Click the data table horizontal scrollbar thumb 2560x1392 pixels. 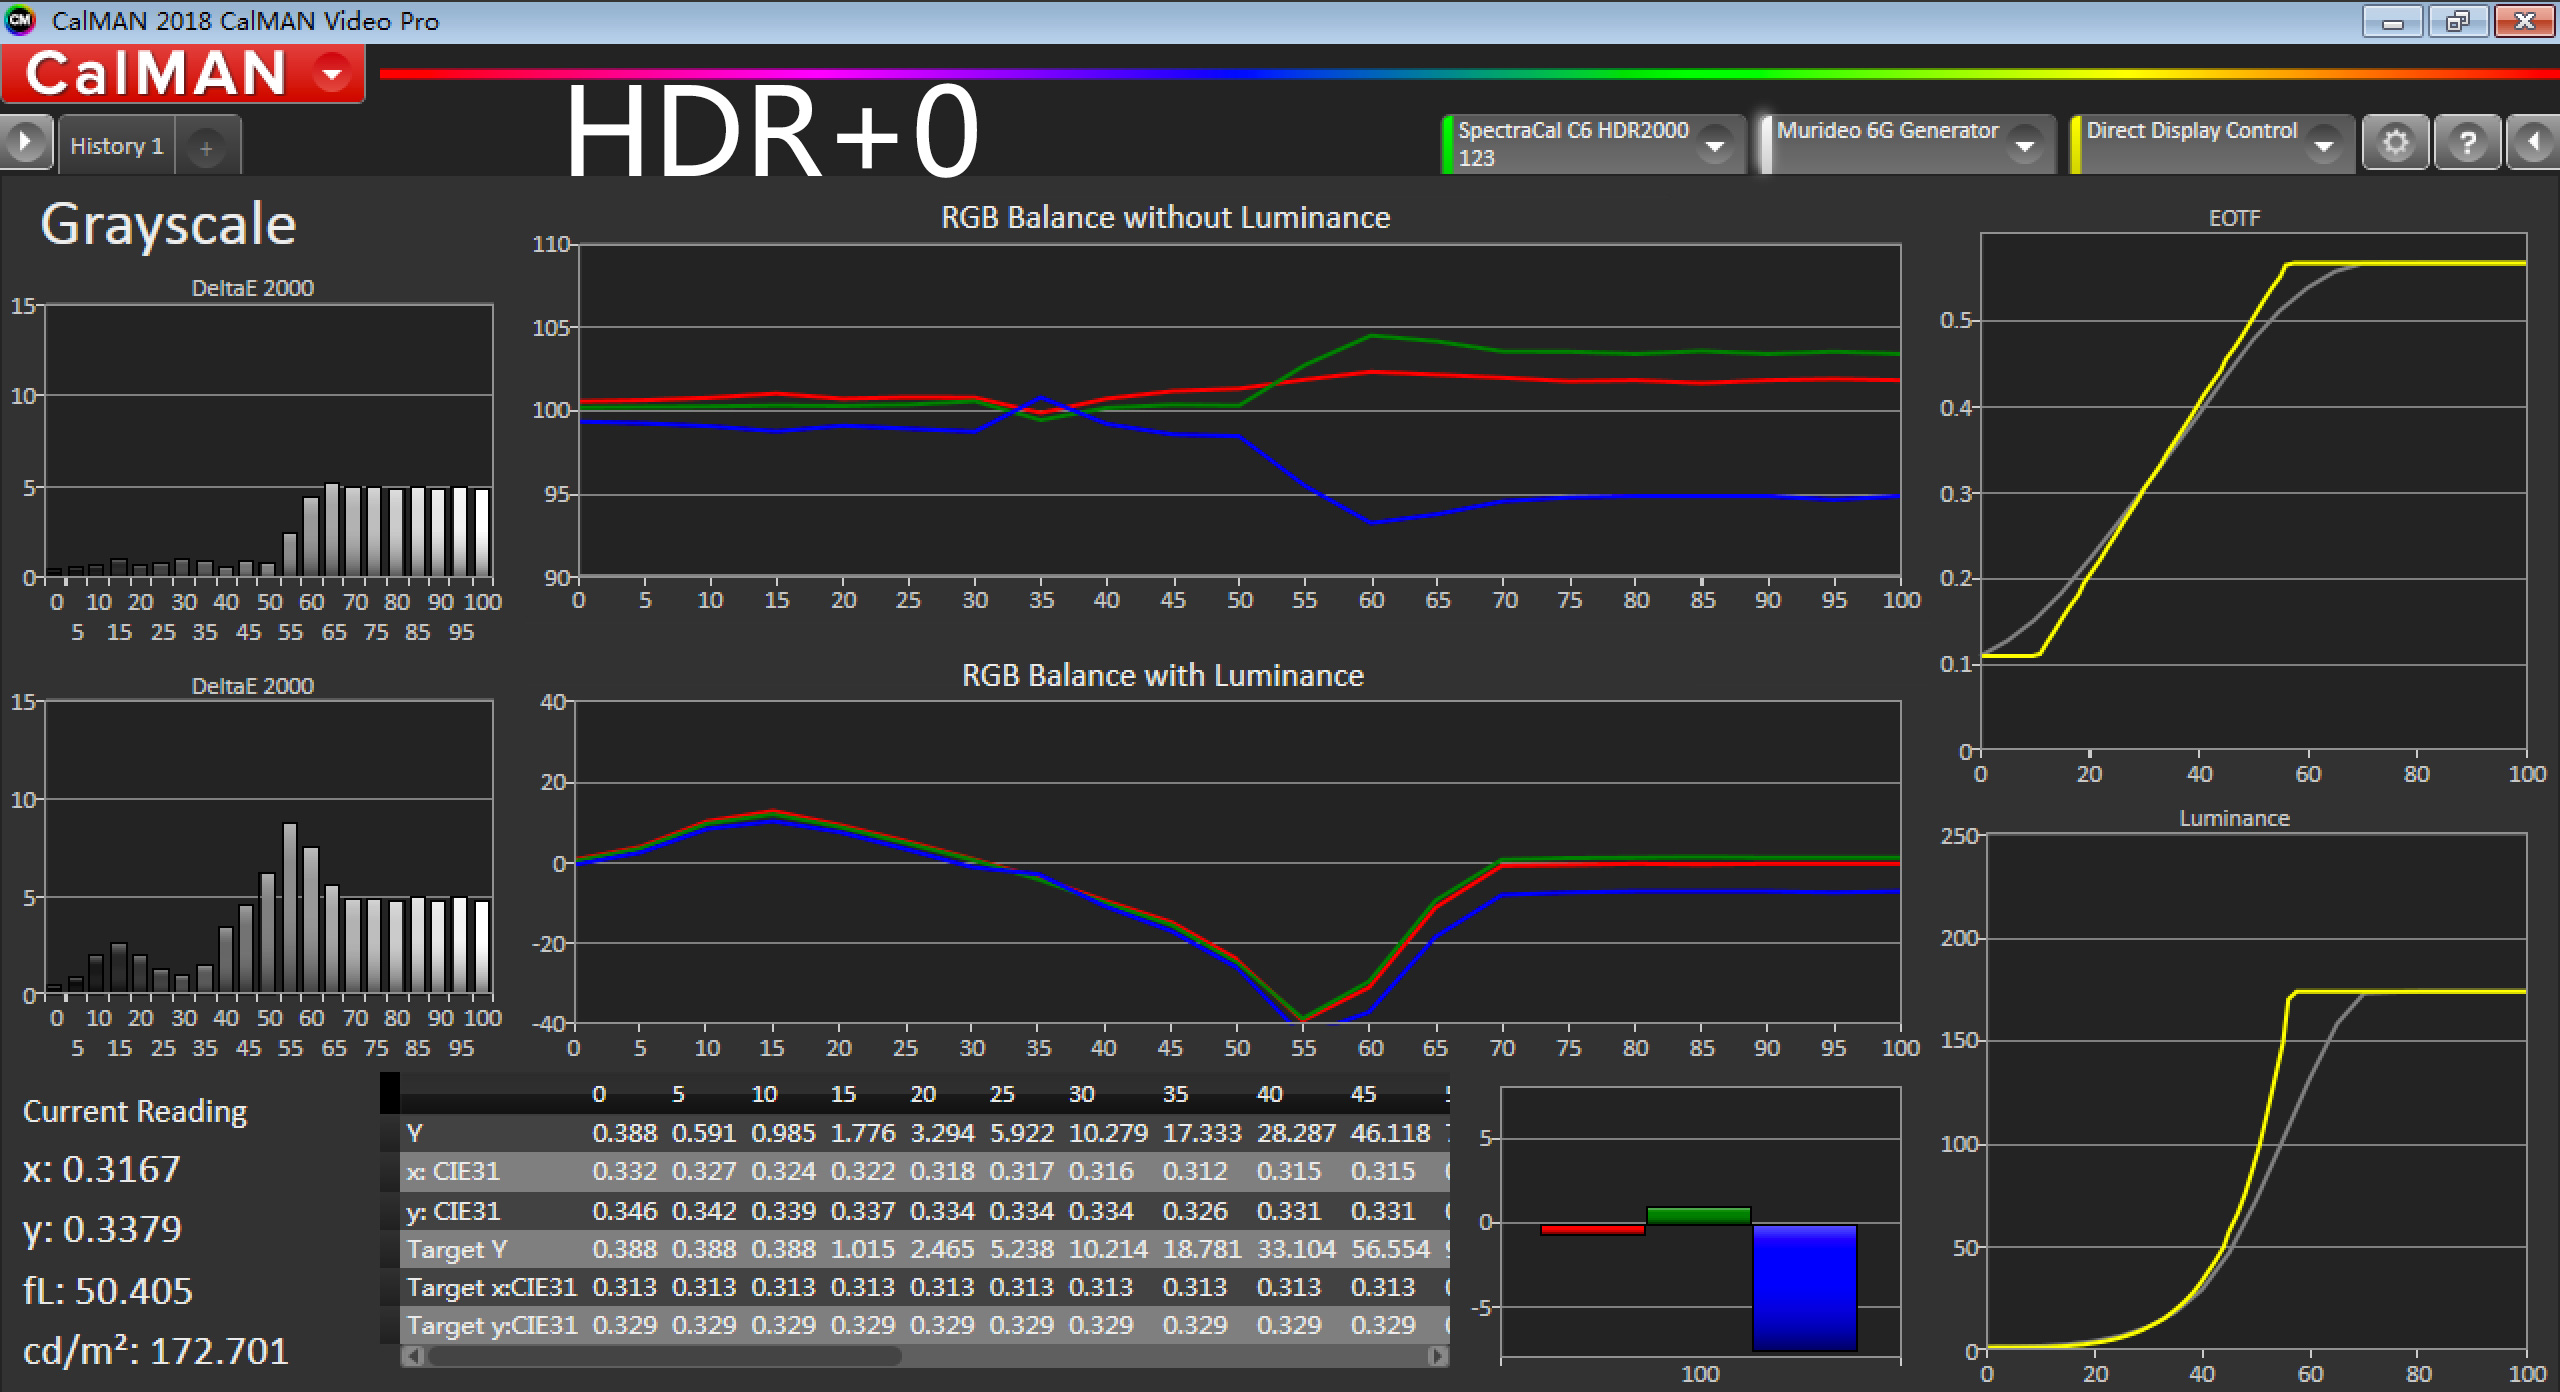(x=665, y=1356)
